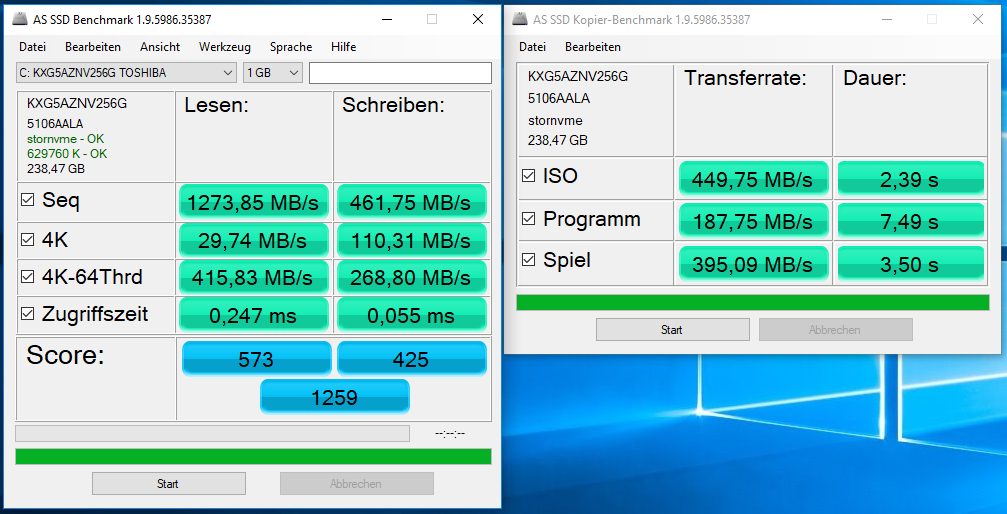Click Start button in AS SSD Benchmark window
Image resolution: width=1007 pixels, height=514 pixels.
[x=169, y=484]
